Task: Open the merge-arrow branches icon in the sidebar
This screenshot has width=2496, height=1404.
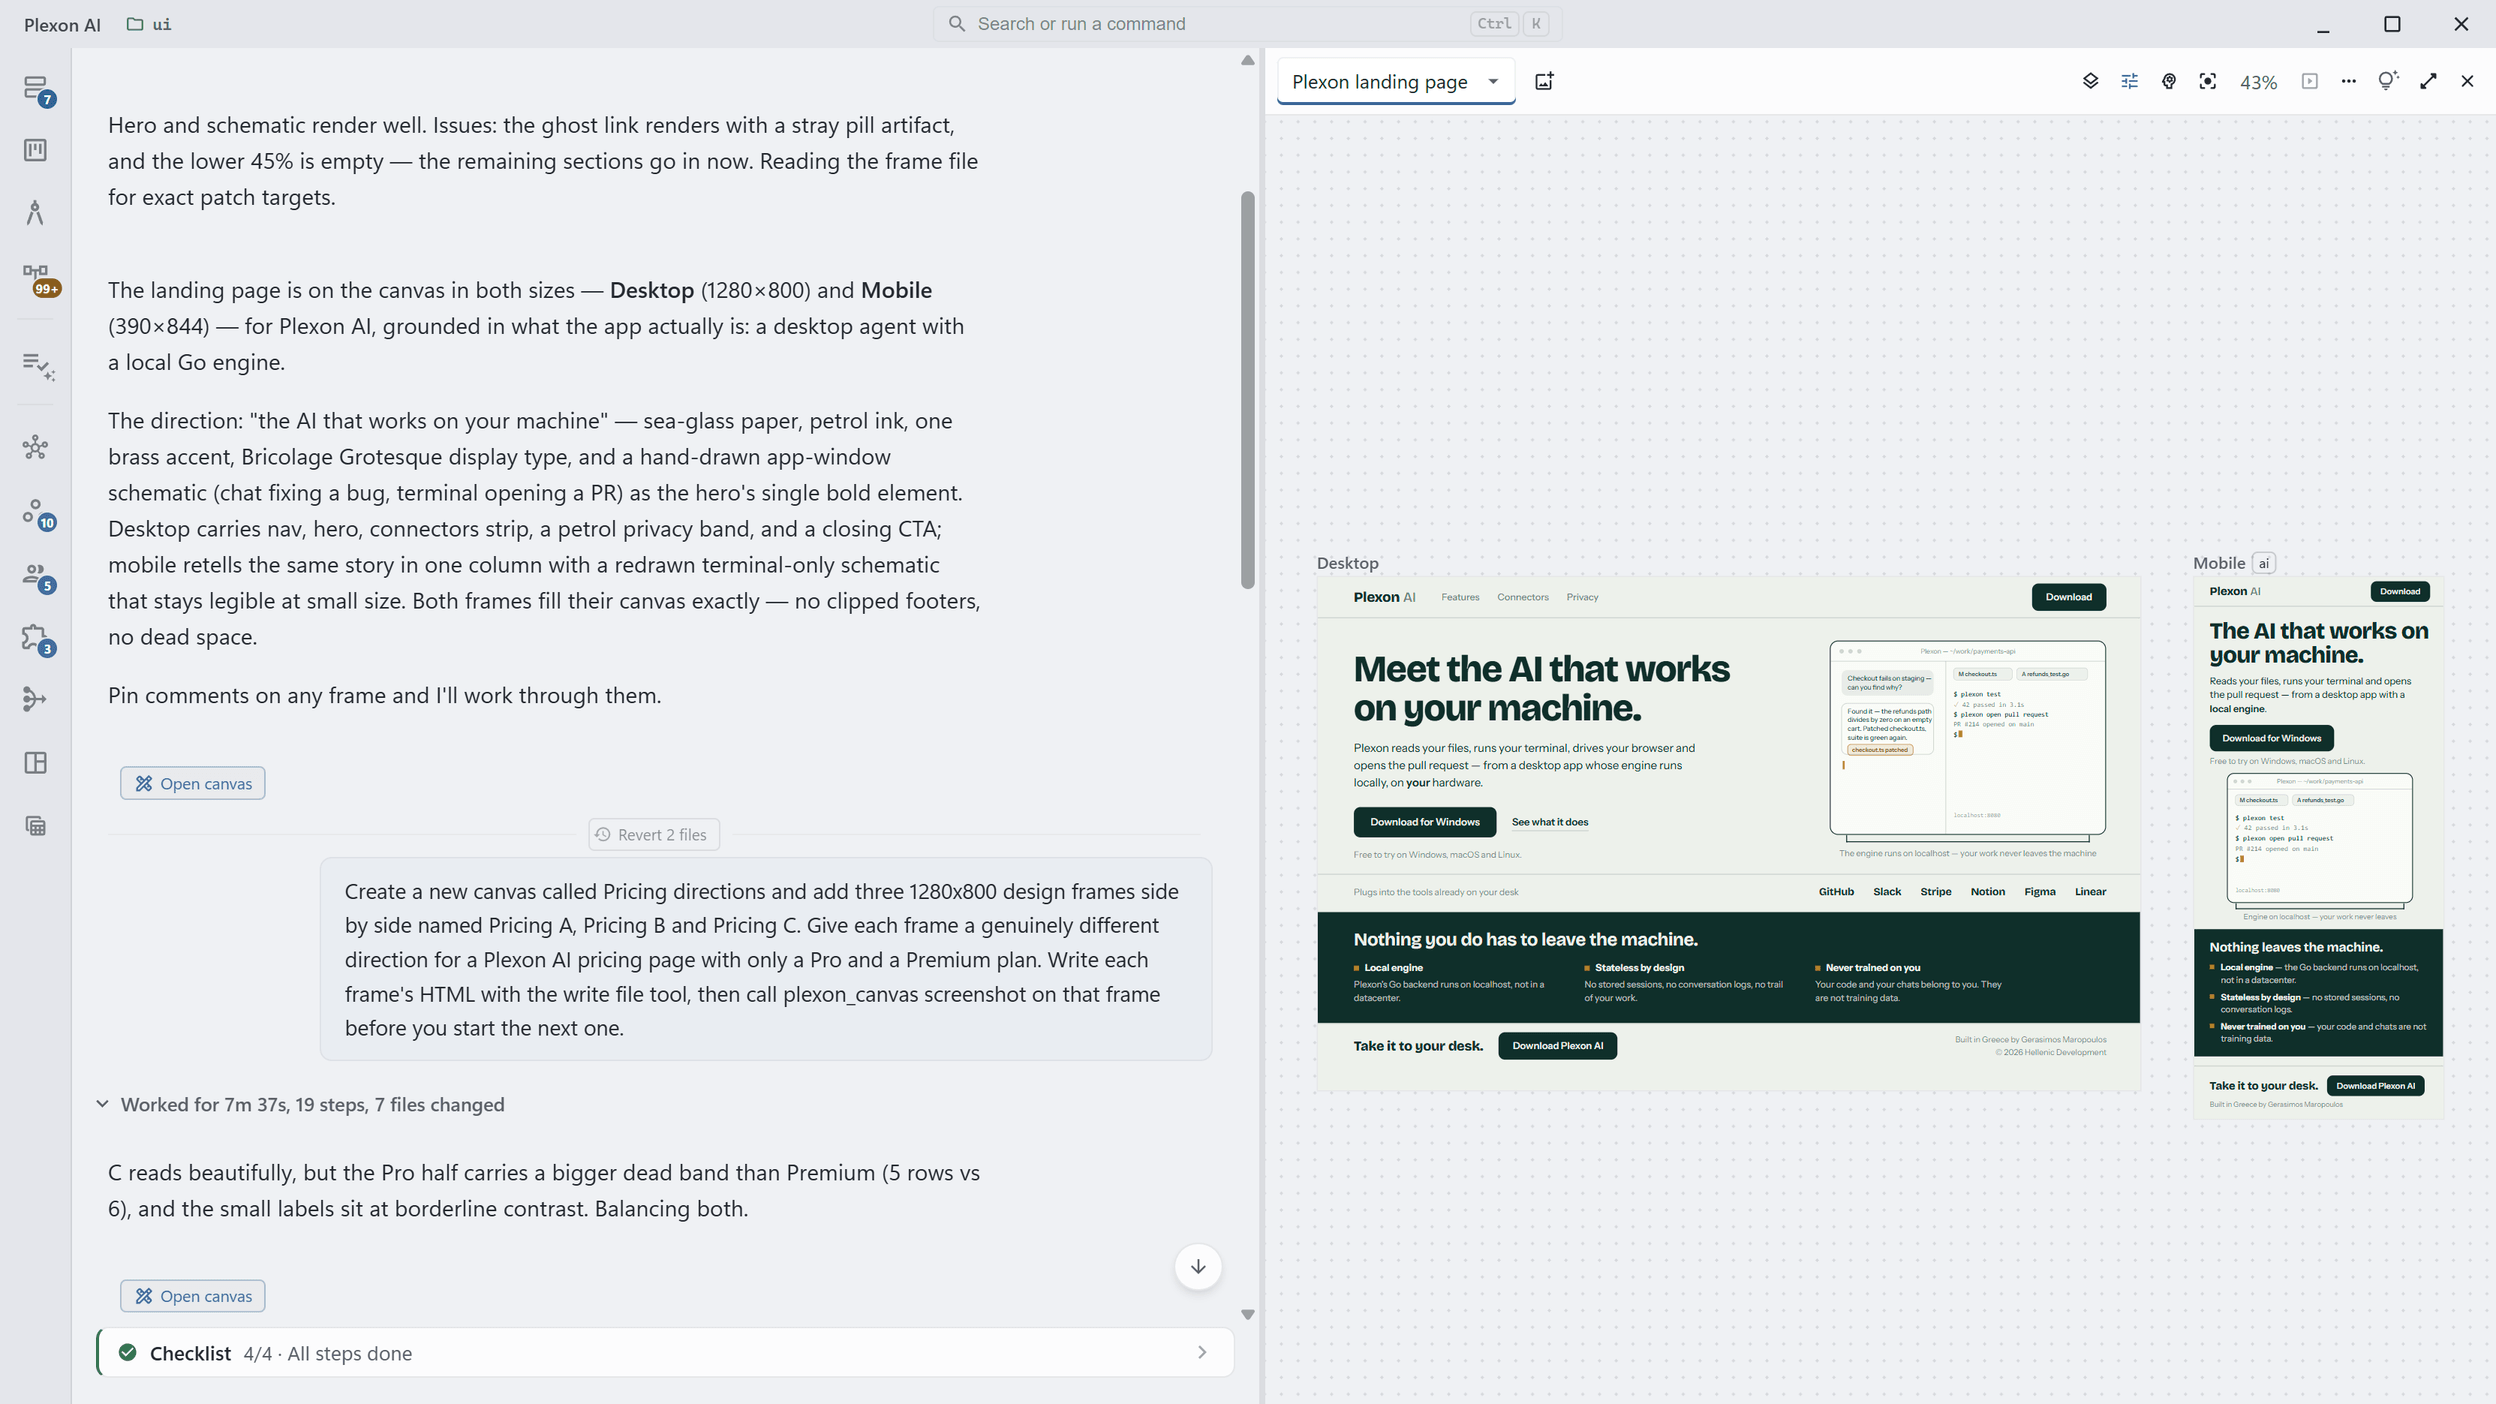Action: [x=36, y=699]
